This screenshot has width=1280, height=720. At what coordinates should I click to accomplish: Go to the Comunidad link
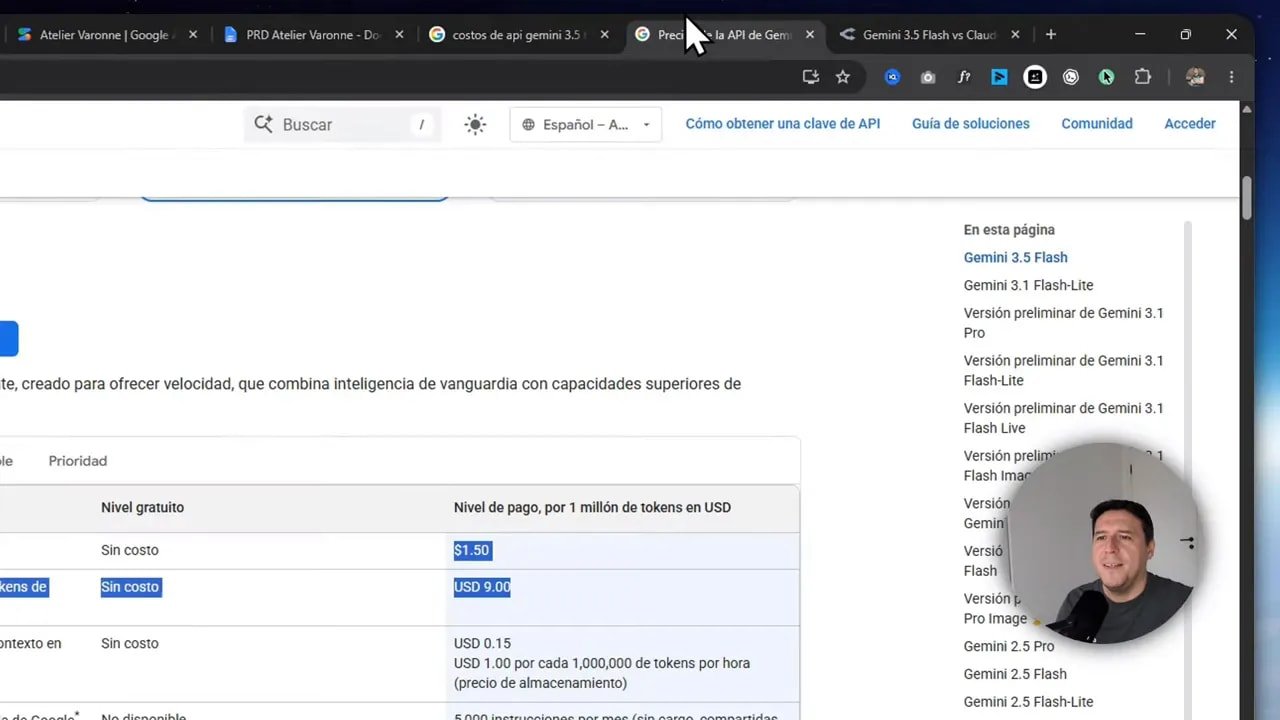pyautogui.click(x=1097, y=124)
